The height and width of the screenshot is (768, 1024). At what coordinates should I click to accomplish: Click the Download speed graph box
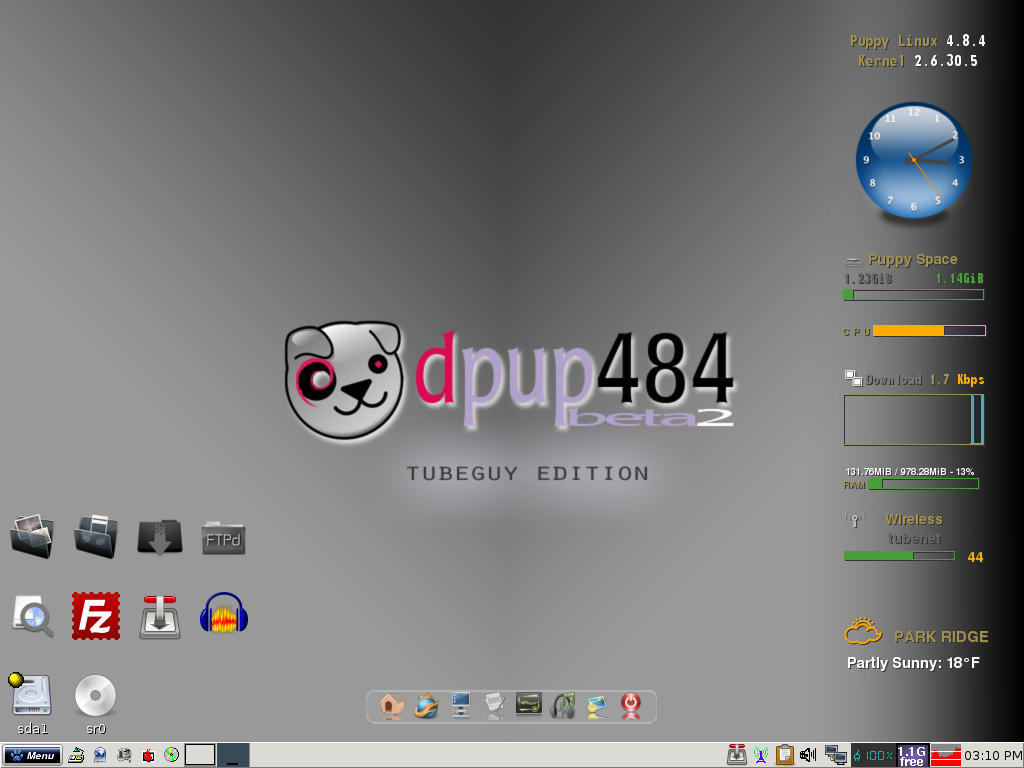tap(914, 420)
